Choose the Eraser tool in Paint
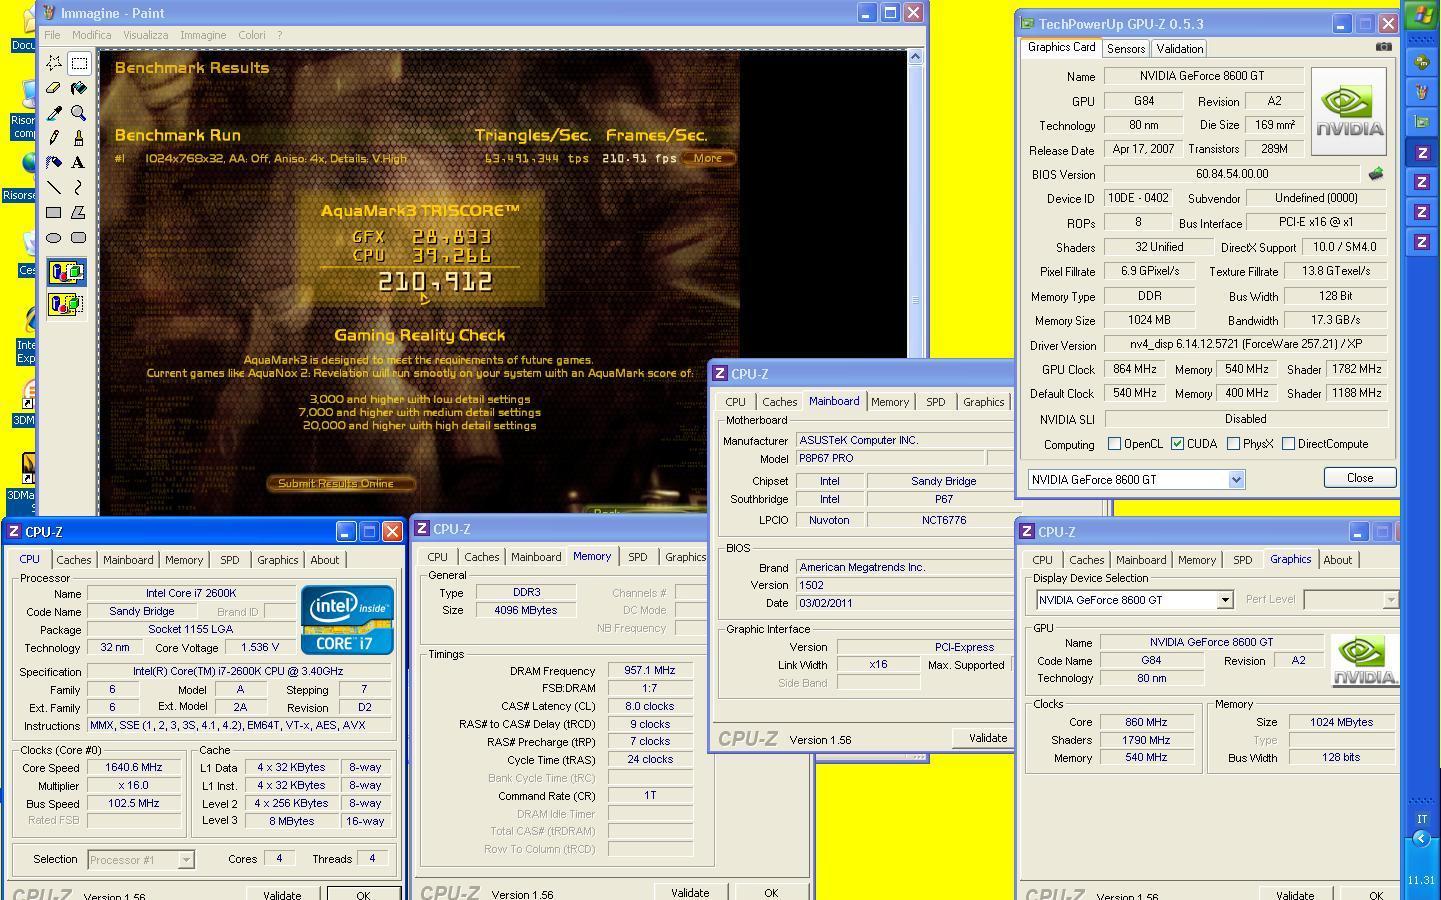The width and height of the screenshot is (1441, 900). click(54, 88)
